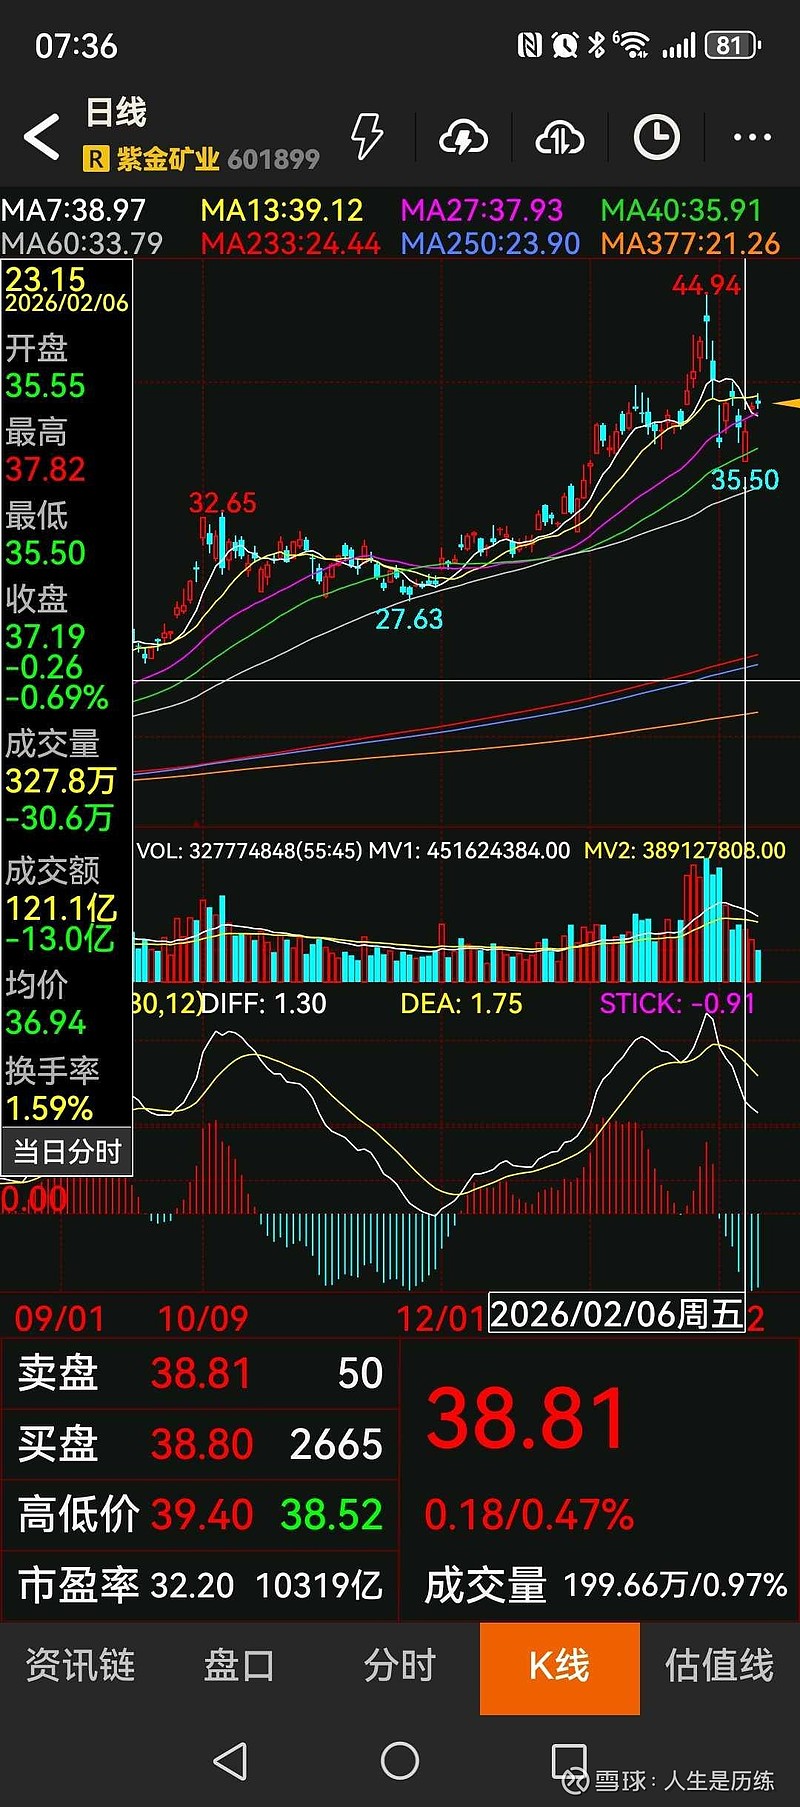Tap the MA233:24.44 indicator label
This screenshot has height=1807, width=800.
pos(290,243)
